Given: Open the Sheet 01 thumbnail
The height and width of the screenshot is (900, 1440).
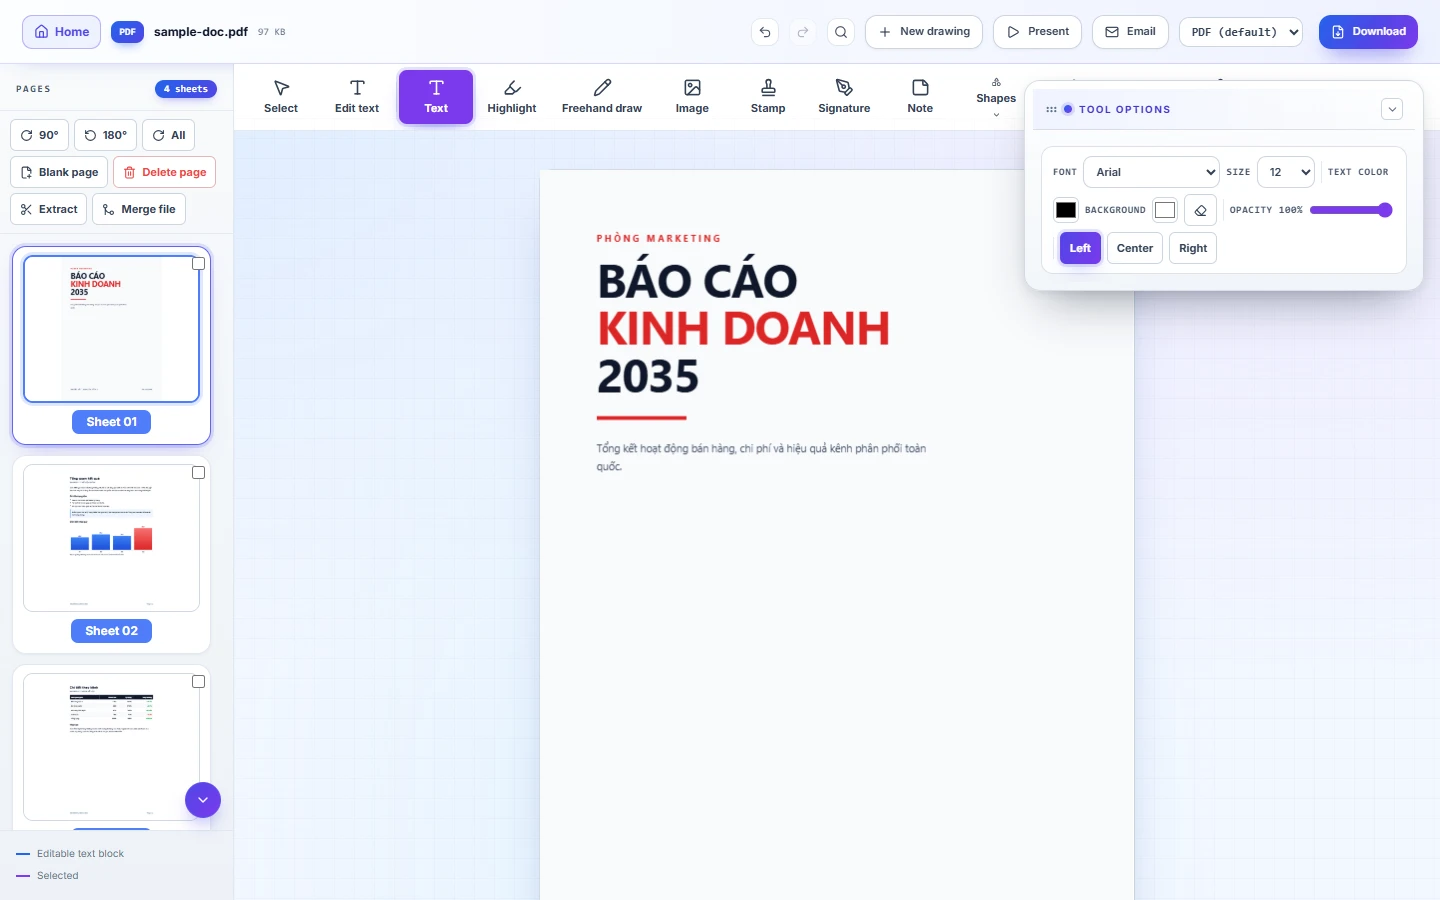Looking at the screenshot, I should tap(111, 329).
